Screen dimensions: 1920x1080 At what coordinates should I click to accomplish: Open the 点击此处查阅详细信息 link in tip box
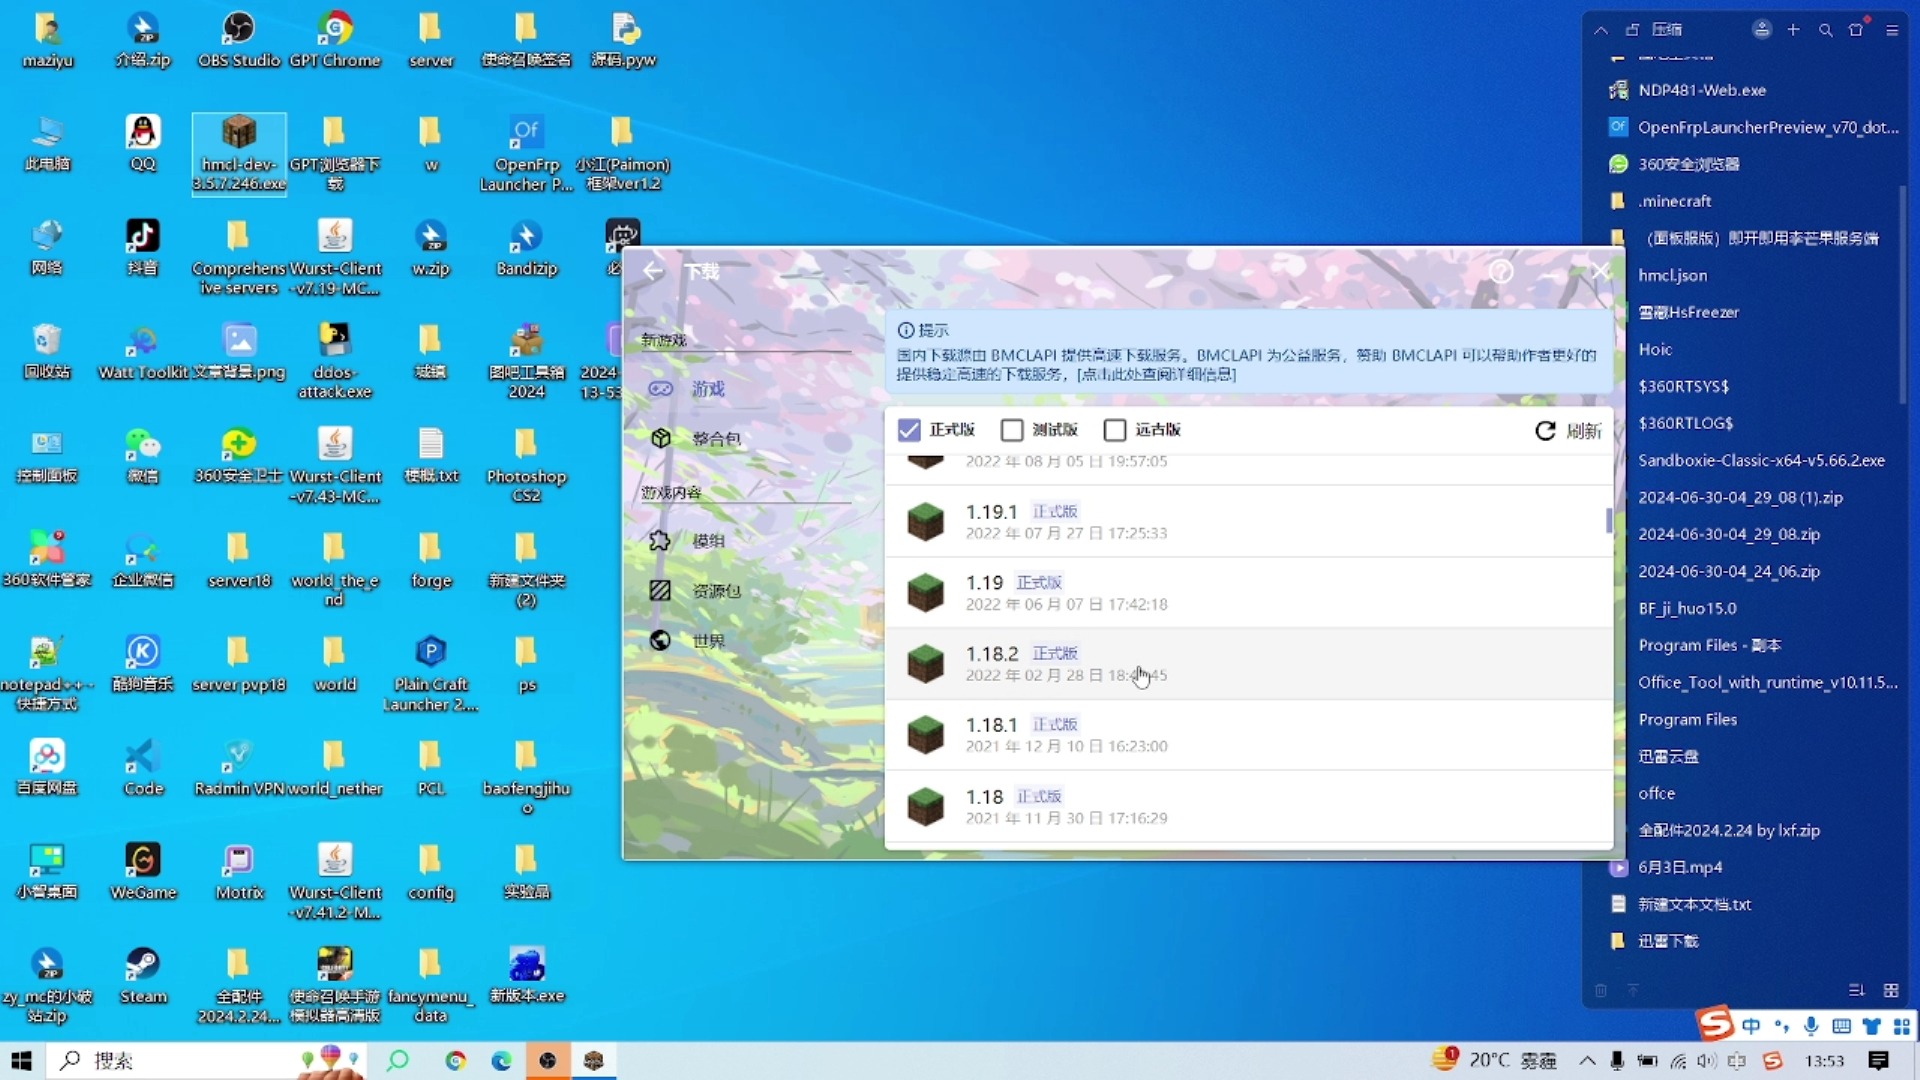coord(1157,374)
